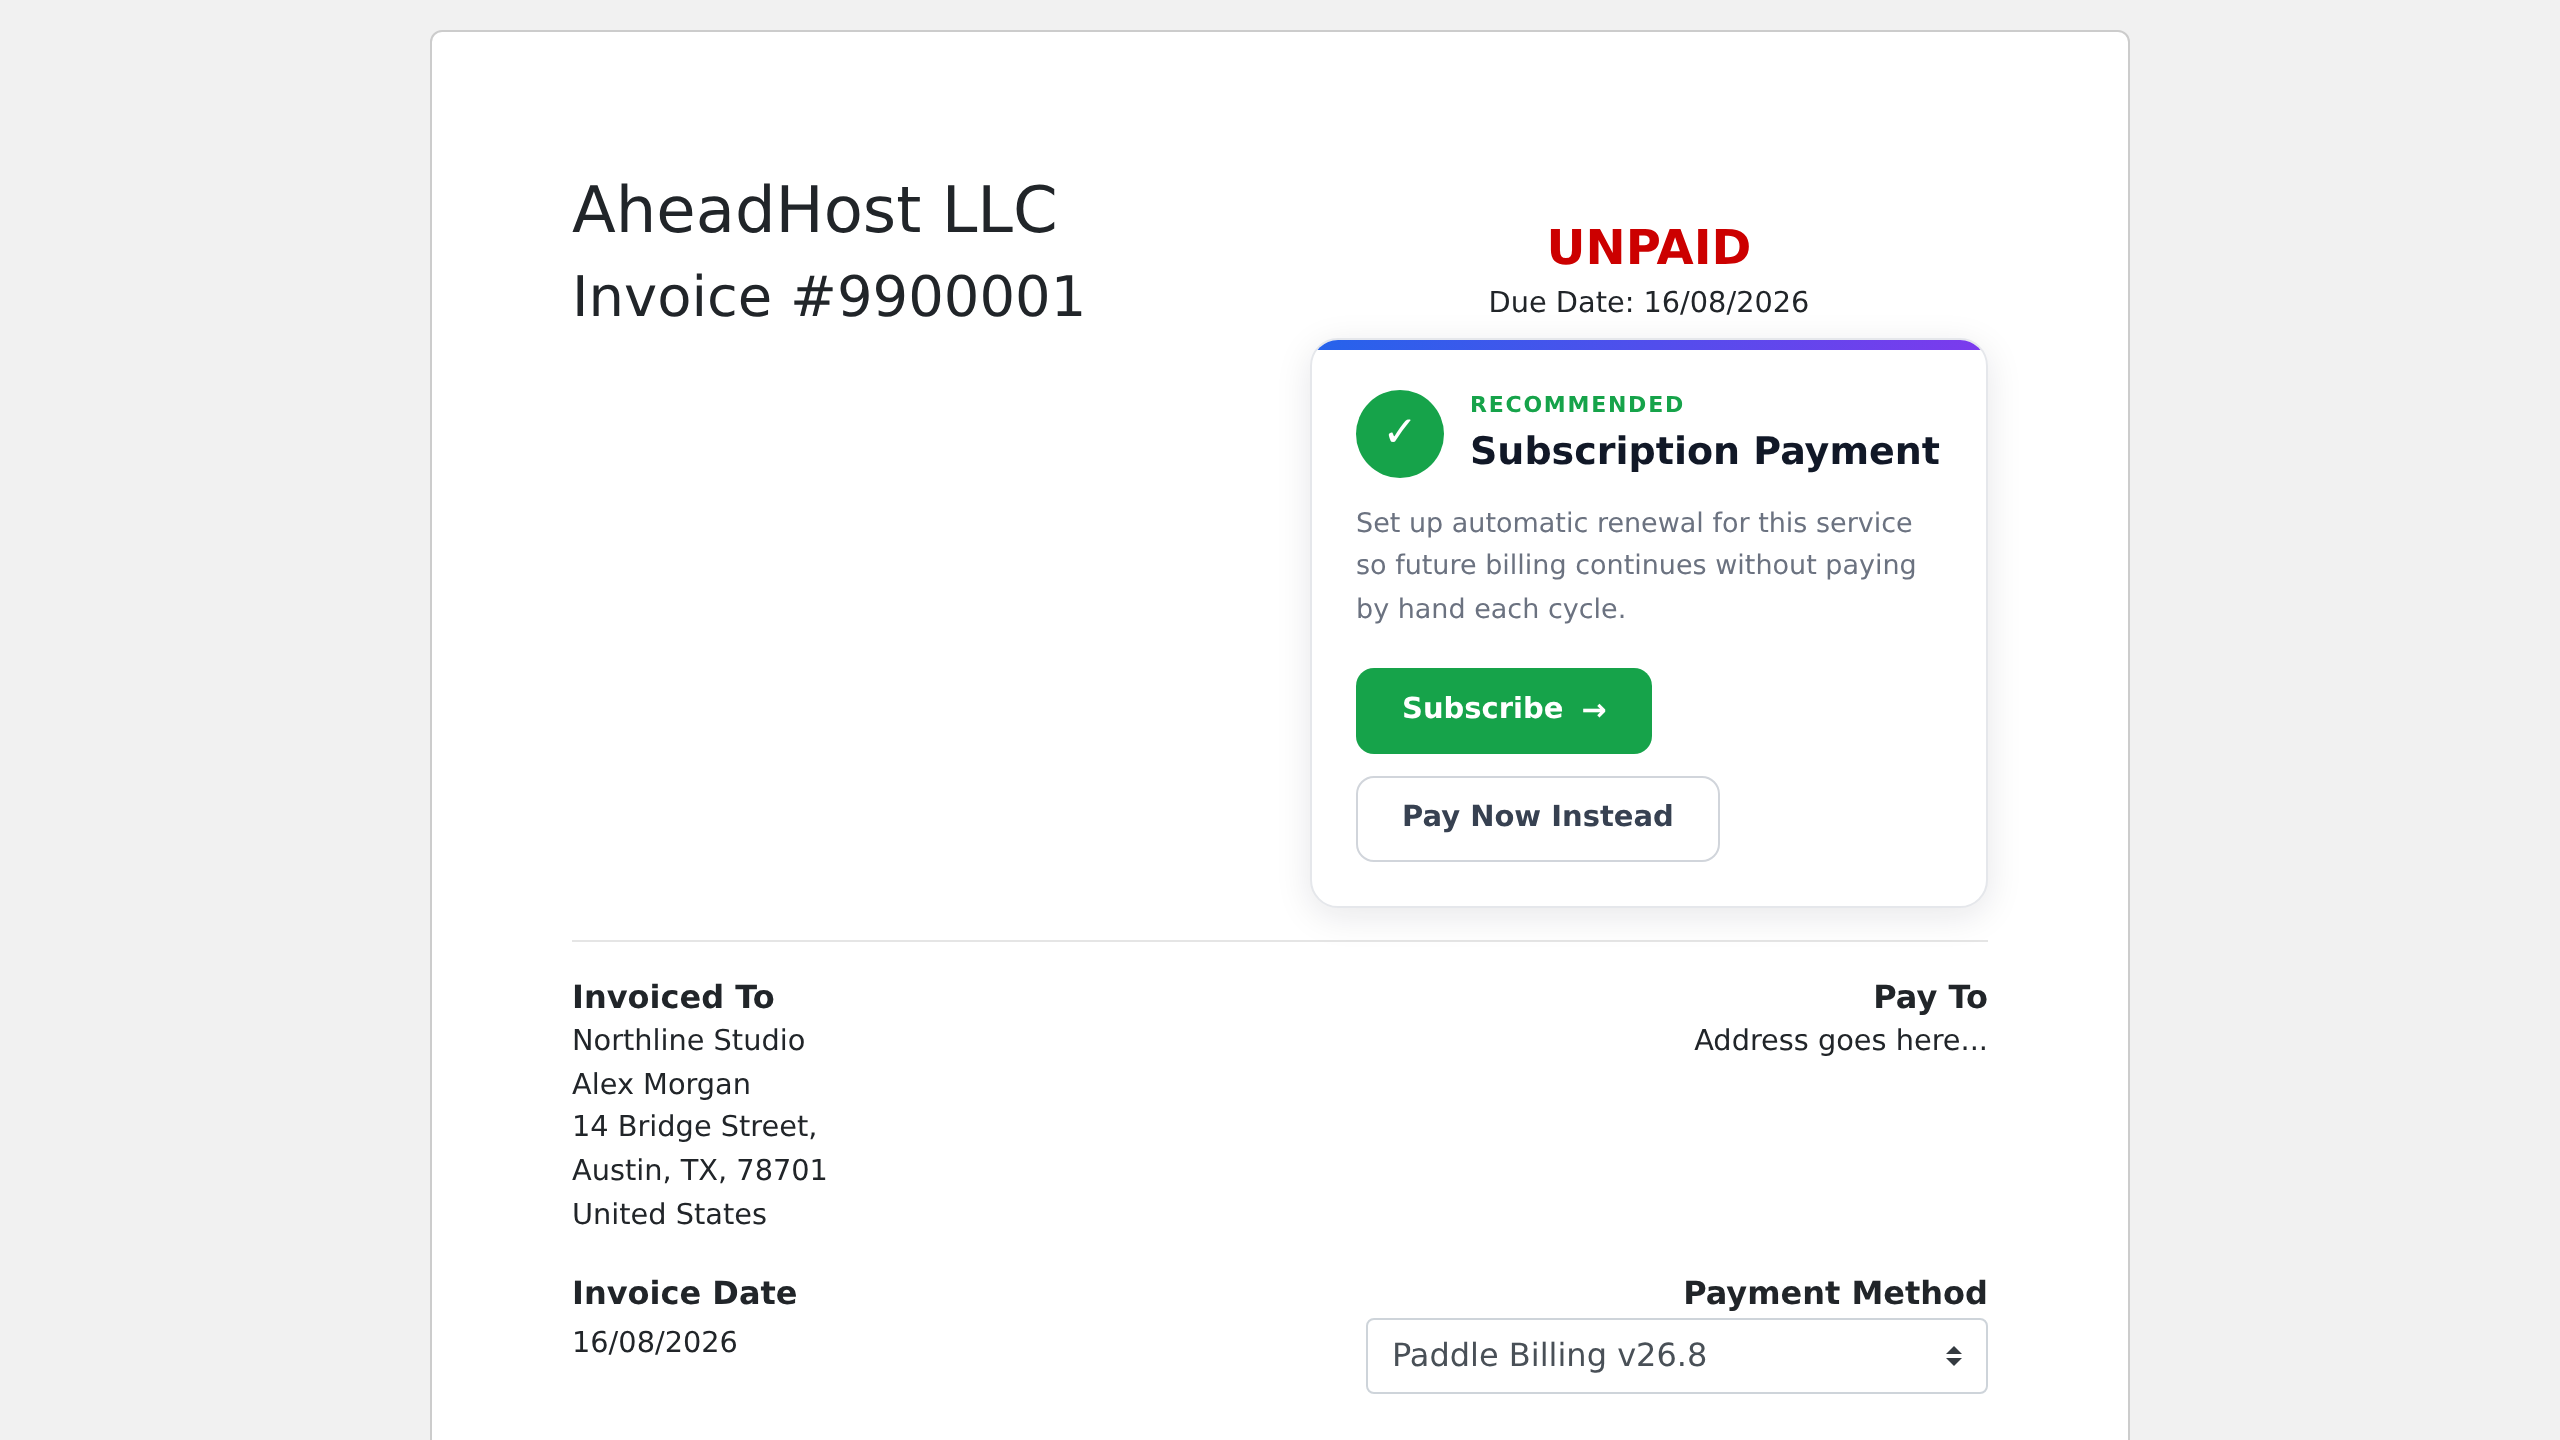
Task: Click the Payment Method heading label
Action: (1835, 1293)
